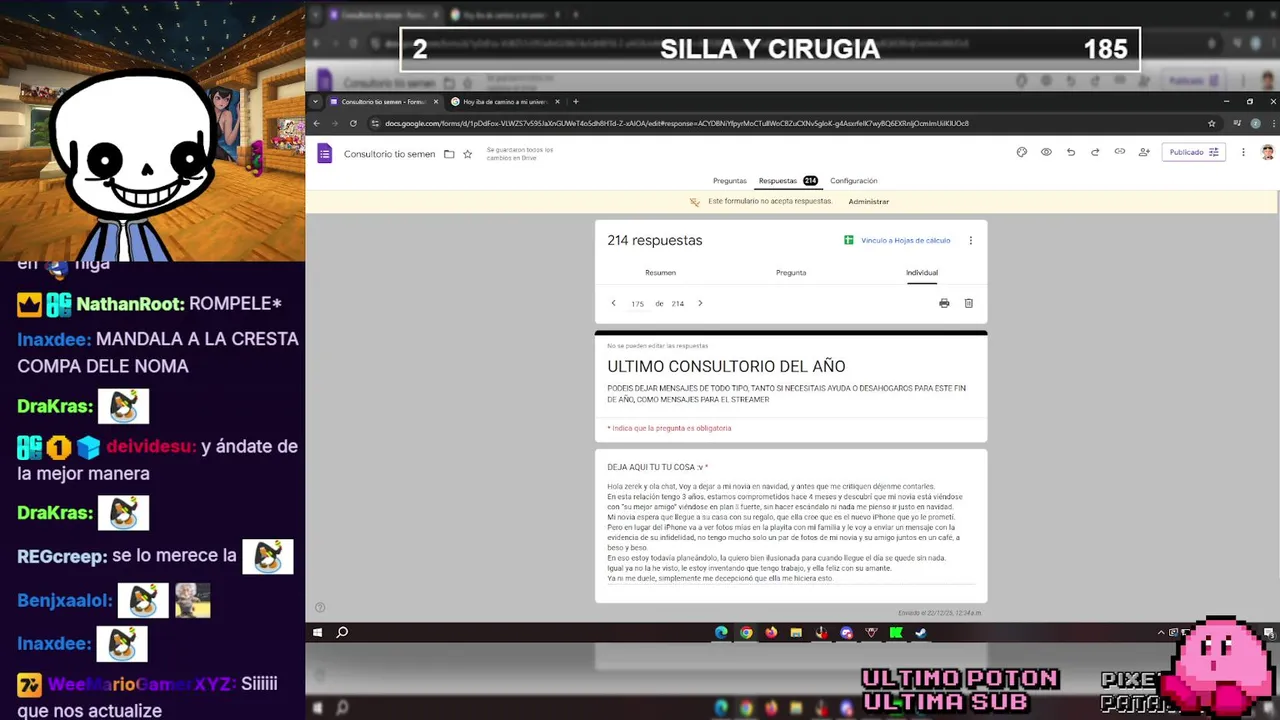Open Windows taskbar search

[342, 632]
